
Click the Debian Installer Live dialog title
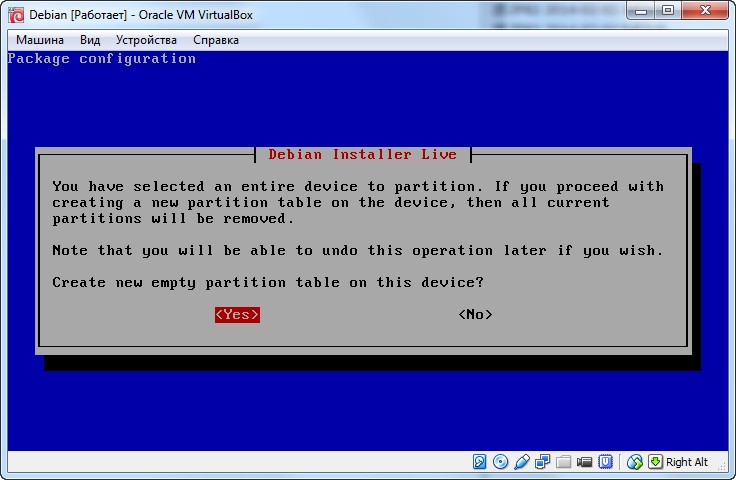[x=362, y=154]
